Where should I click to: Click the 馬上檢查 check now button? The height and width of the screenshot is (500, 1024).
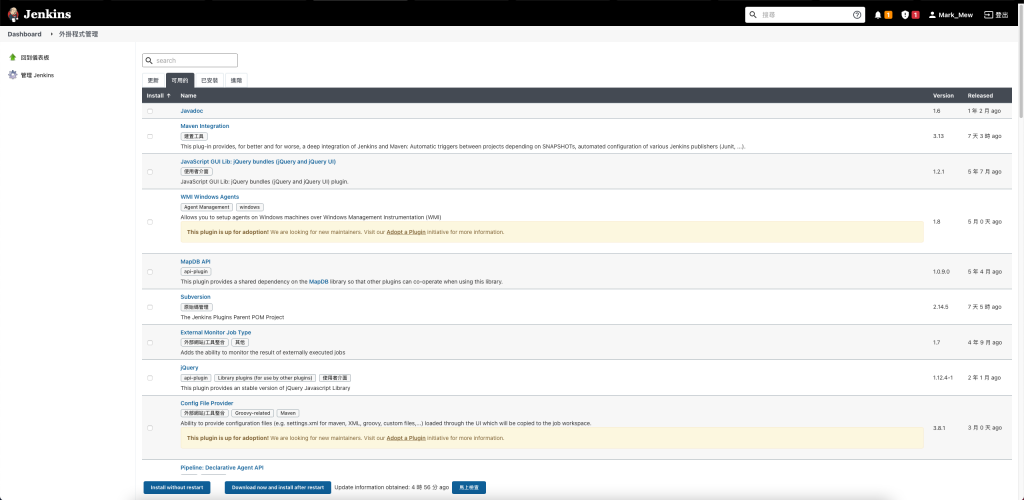(469, 488)
